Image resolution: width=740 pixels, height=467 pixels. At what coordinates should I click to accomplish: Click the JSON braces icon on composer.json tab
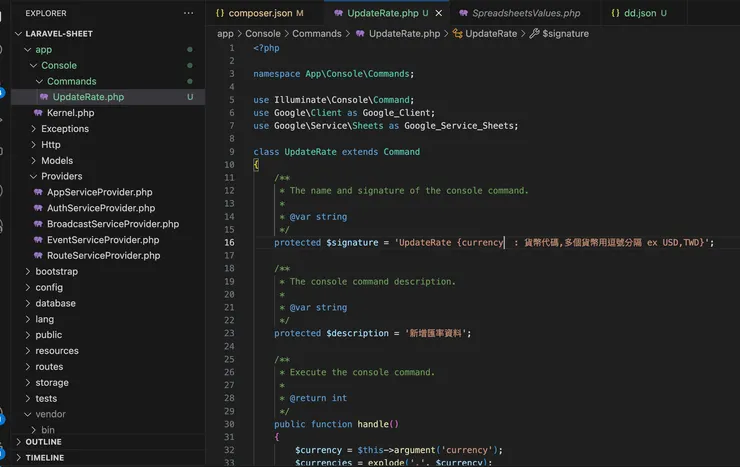[219, 13]
